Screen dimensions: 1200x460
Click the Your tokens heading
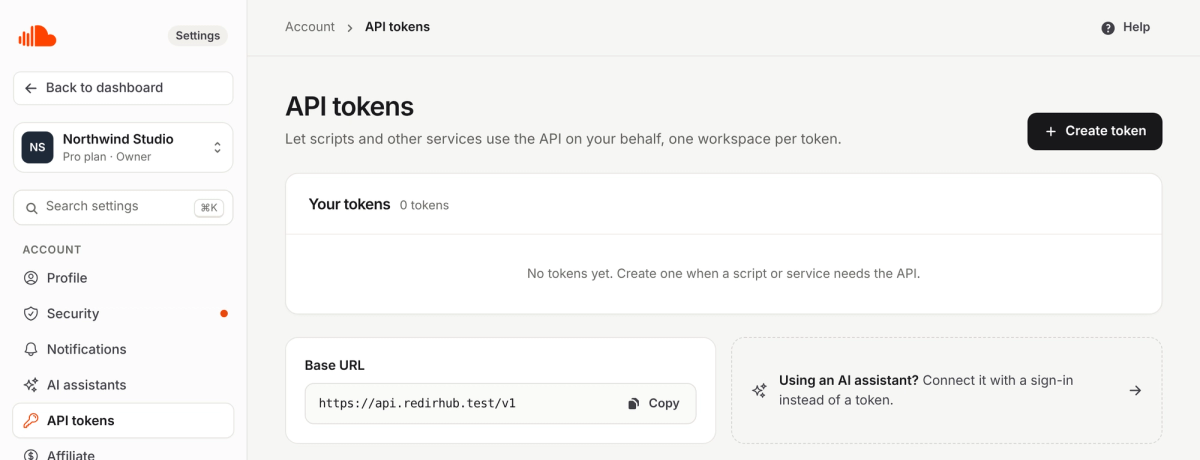coord(350,204)
